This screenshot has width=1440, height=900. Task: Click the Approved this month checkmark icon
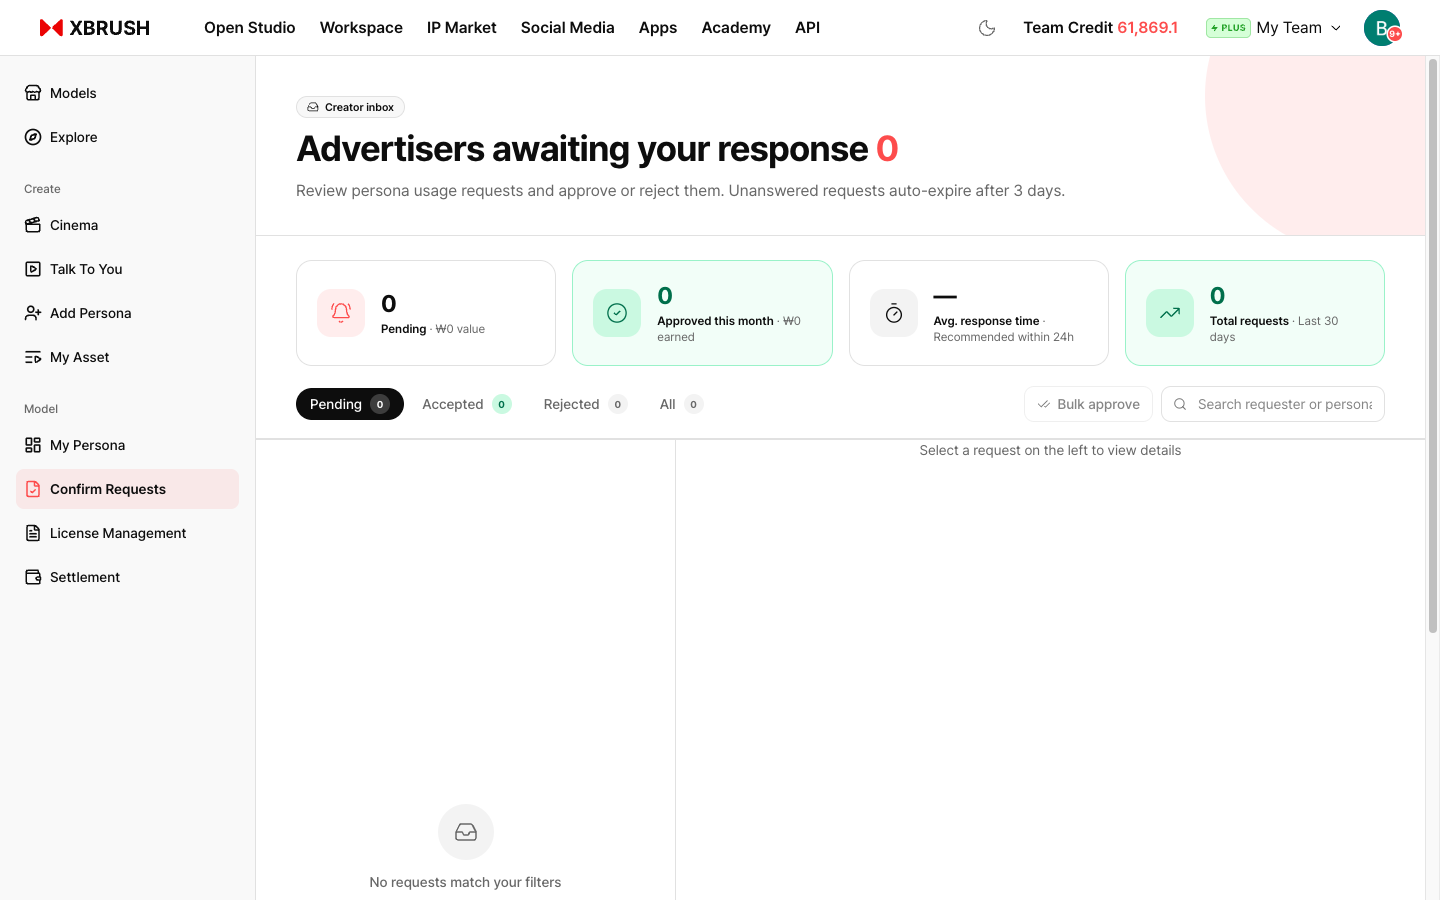pyautogui.click(x=617, y=313)
